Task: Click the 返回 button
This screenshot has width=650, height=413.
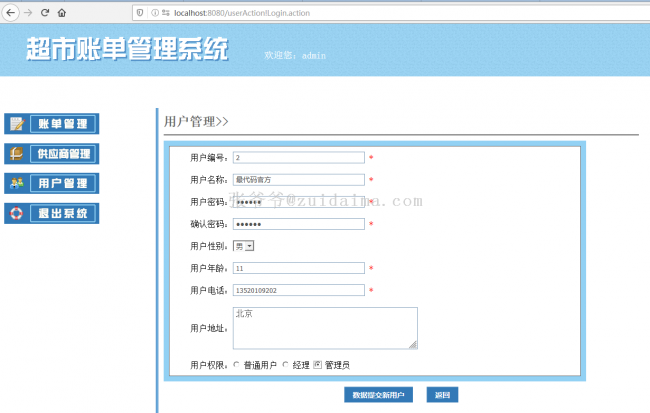Action: (442, 395)
